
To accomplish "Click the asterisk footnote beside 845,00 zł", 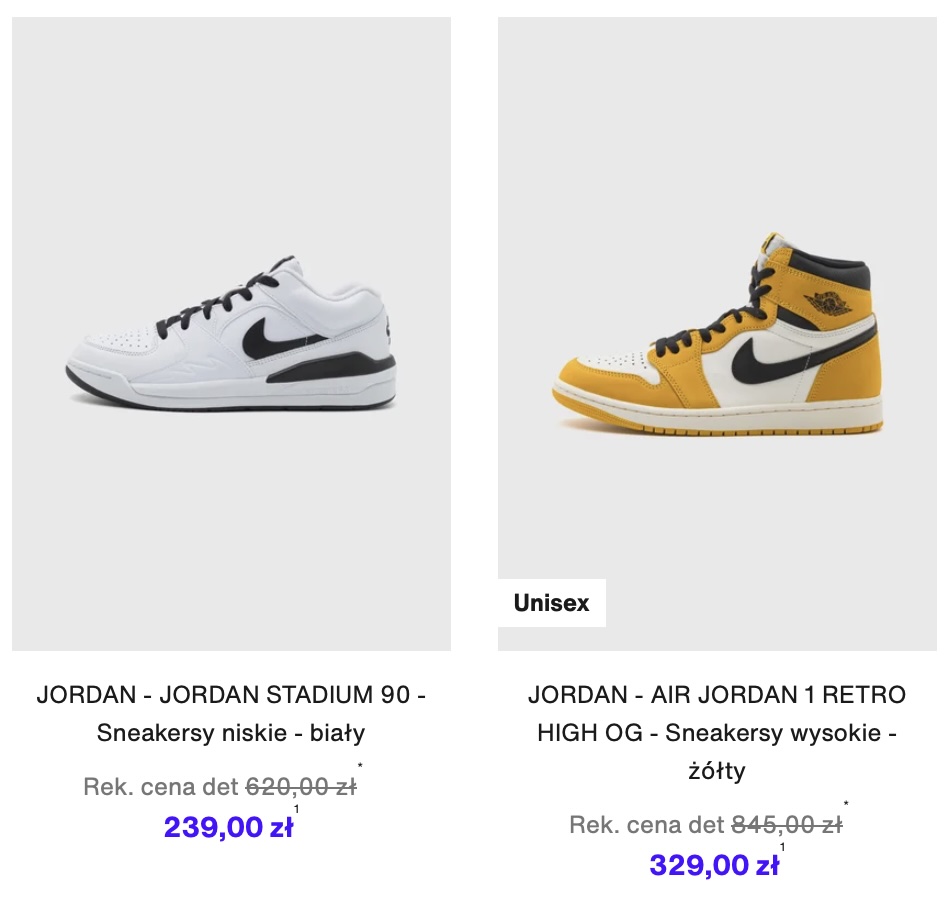I will point(846,804).
